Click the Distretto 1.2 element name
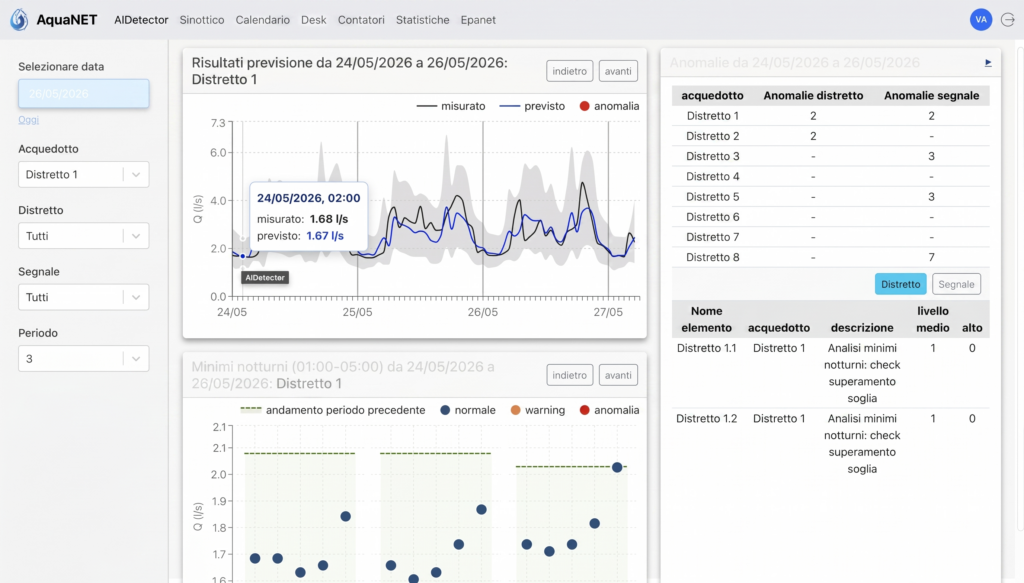The image size is (1024, 583). click(x=707, y=418)
